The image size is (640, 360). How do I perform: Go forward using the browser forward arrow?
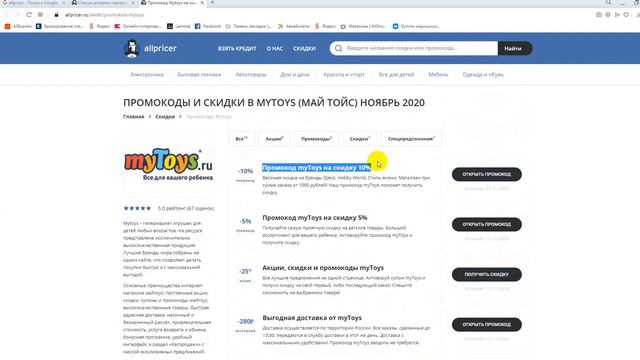(x=17, y=15)
